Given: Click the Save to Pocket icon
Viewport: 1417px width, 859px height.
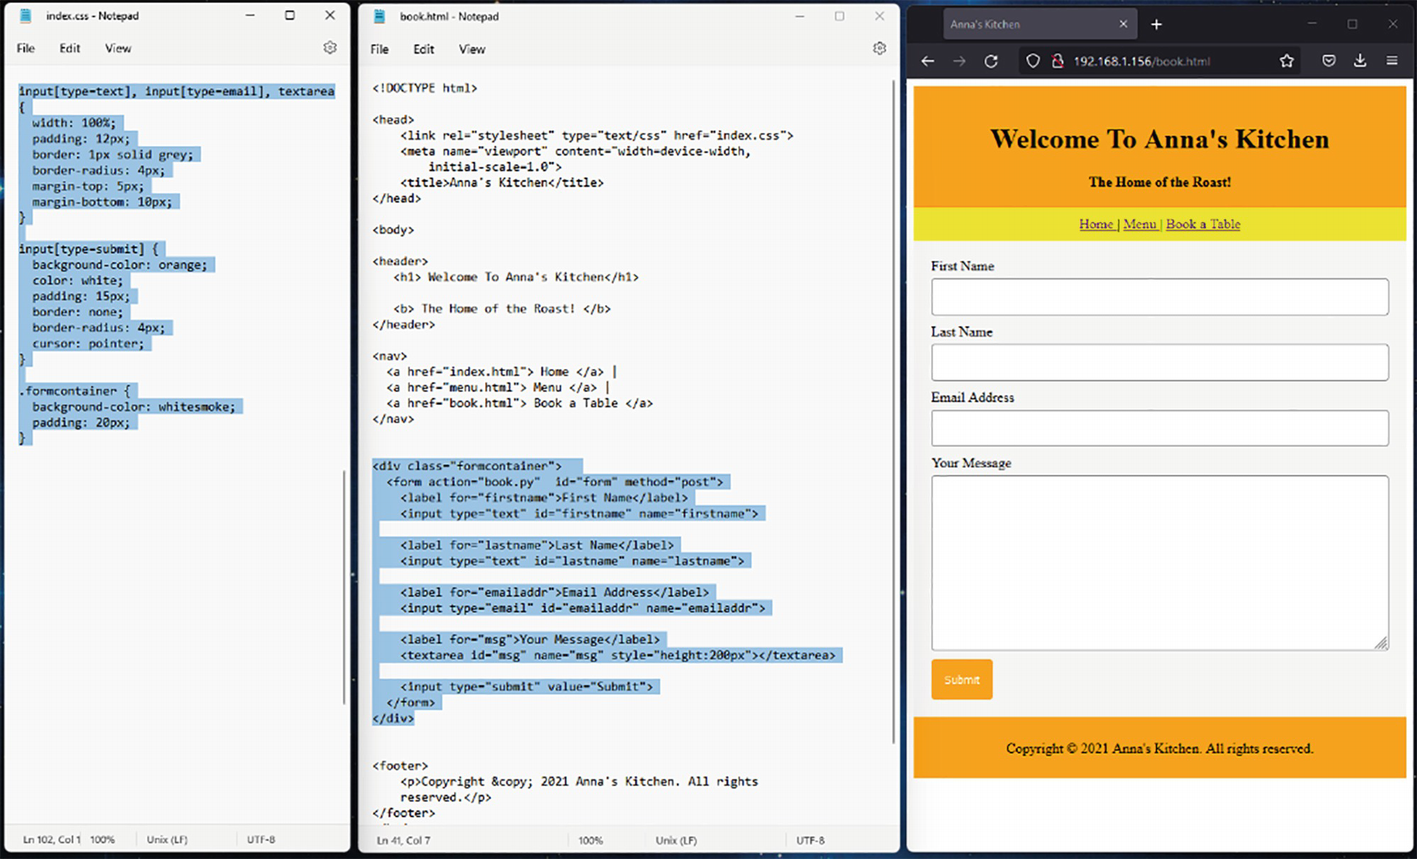Looking at the screenshot, I should click(1328, 61).
